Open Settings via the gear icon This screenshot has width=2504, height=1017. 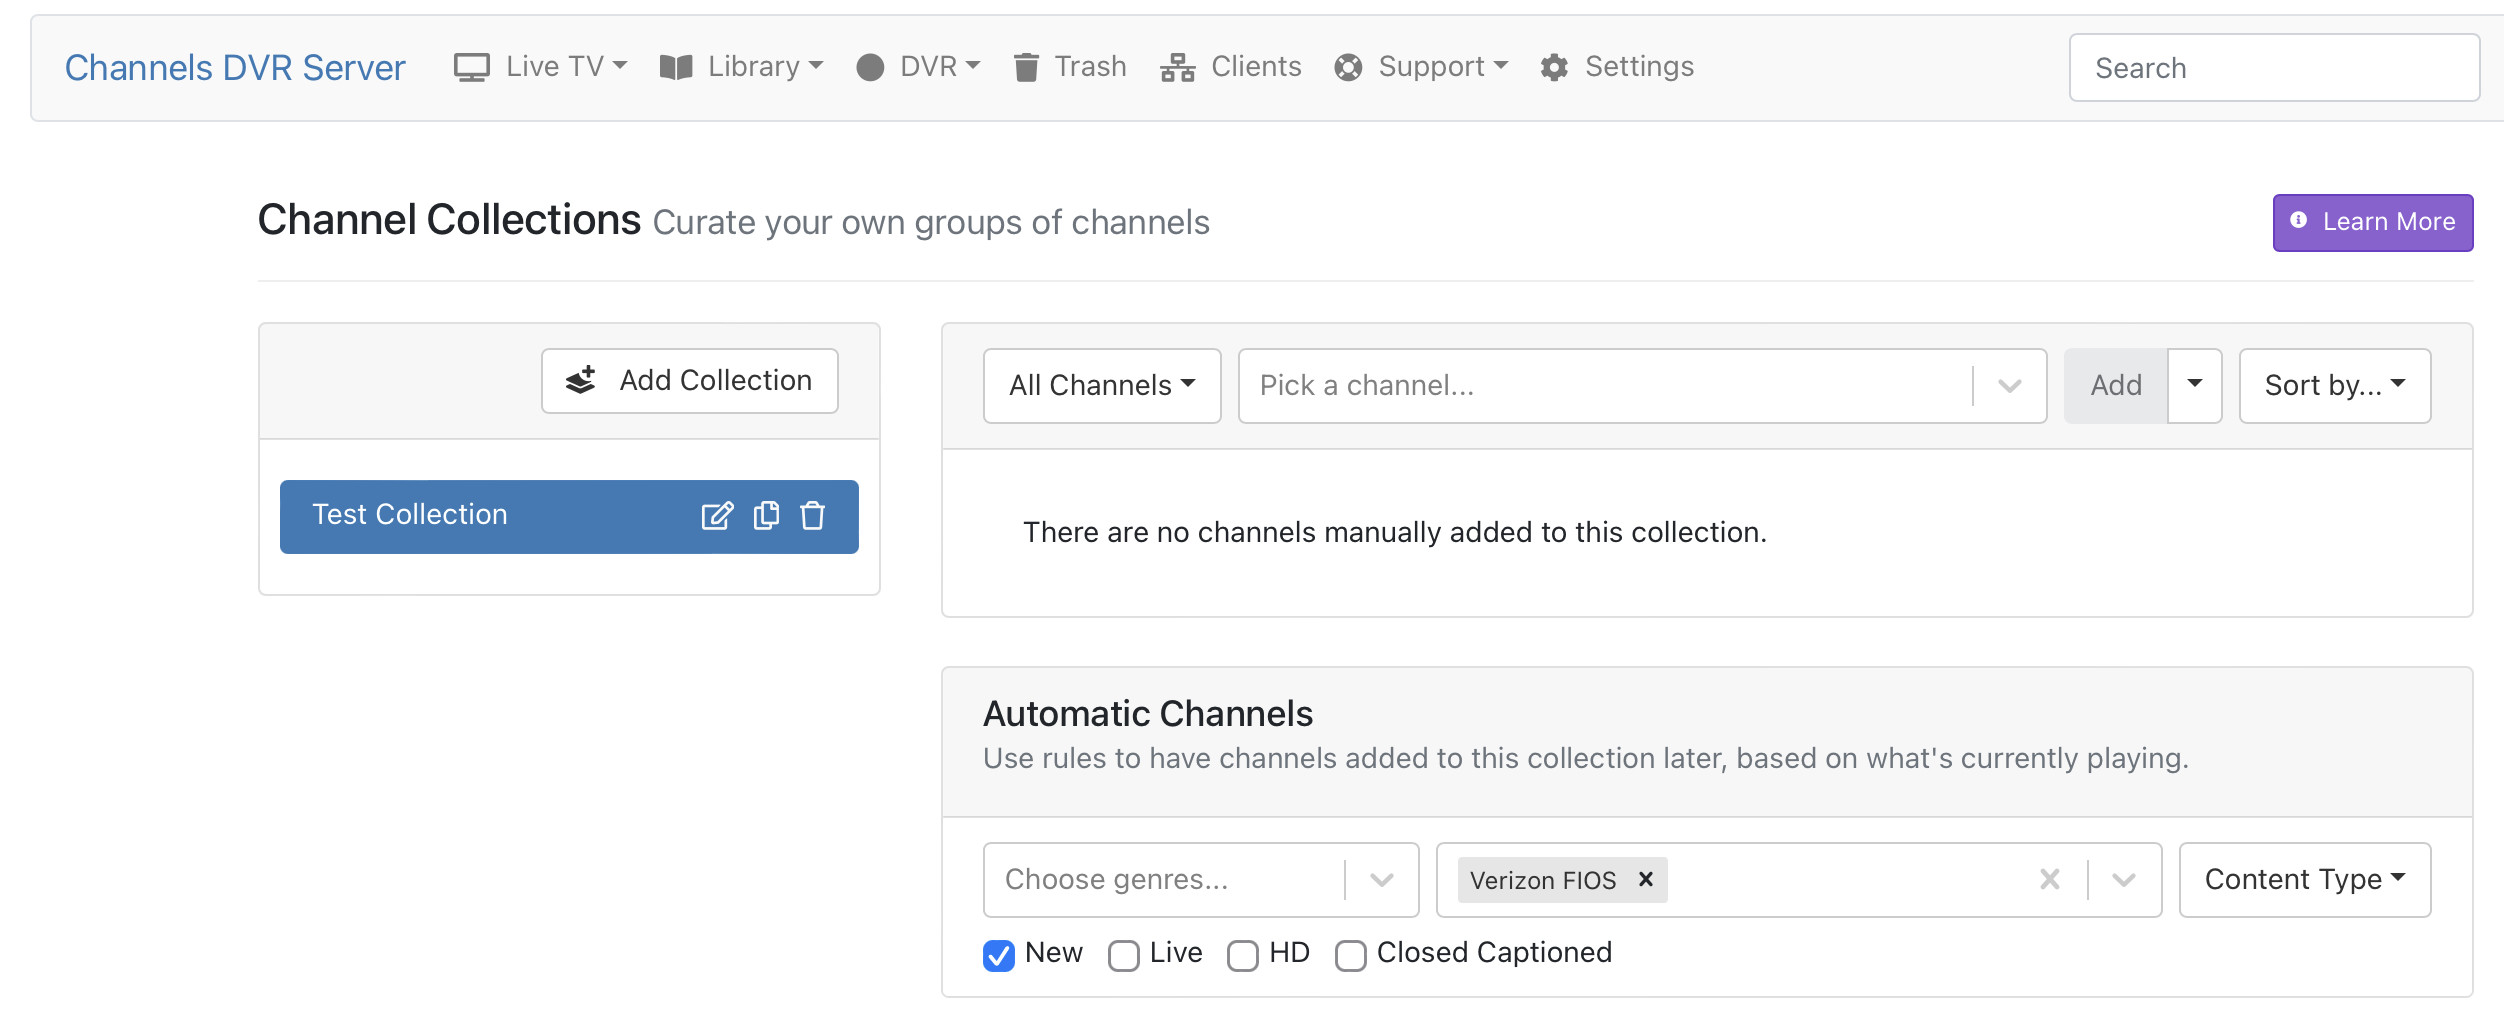click(x=1554, y=67)
